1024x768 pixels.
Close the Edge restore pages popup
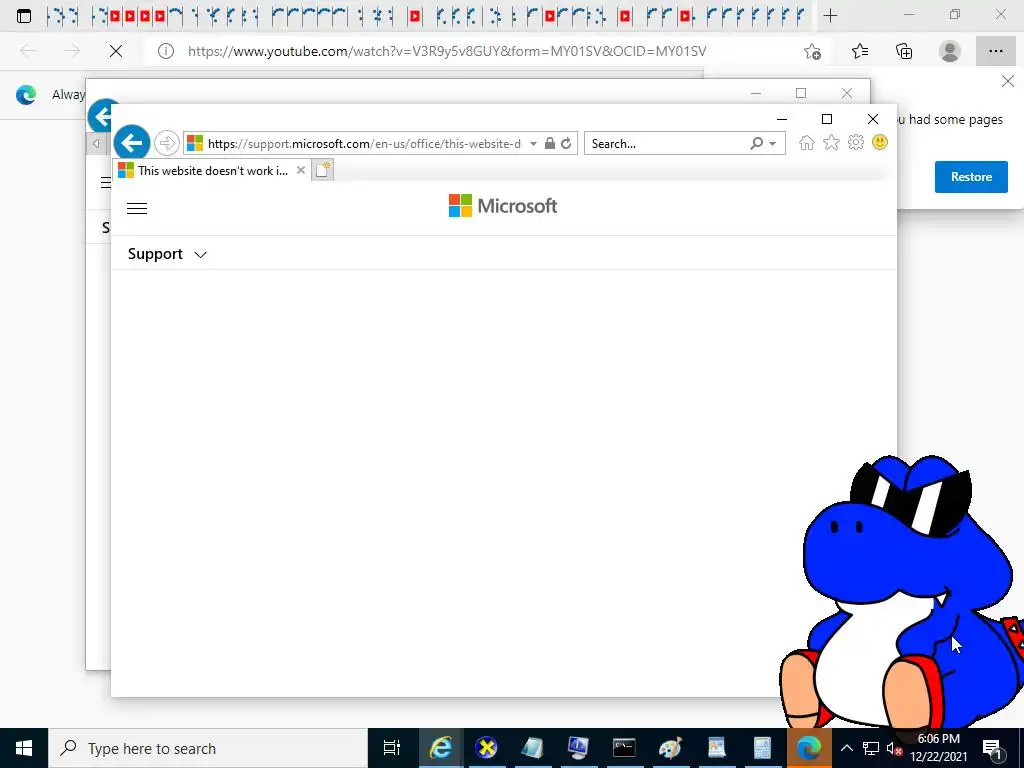tap(1008, 81)
